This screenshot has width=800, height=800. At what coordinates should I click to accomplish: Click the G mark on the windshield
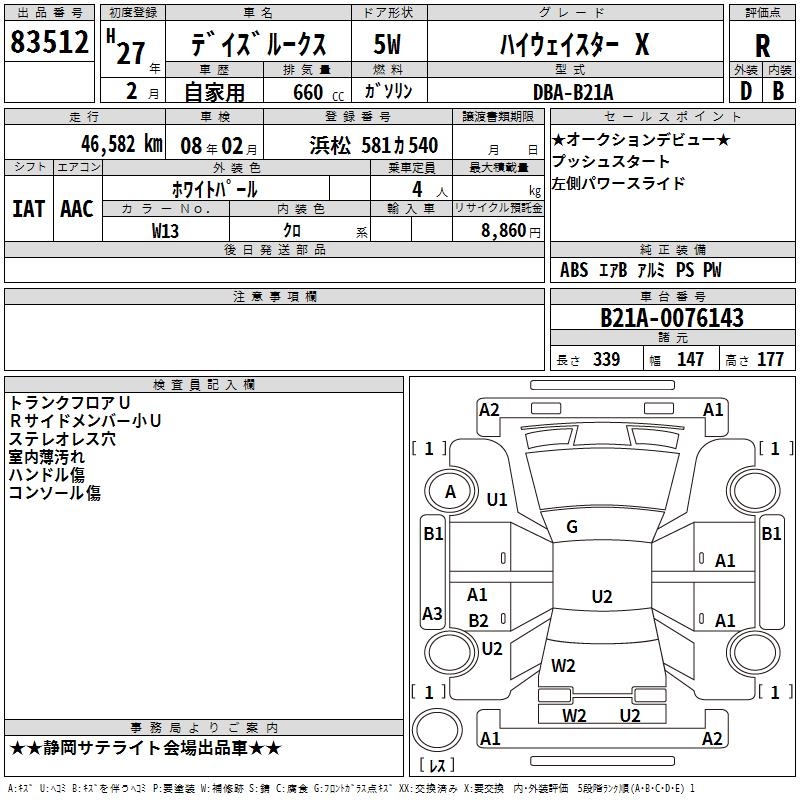[x=572, y=527]
